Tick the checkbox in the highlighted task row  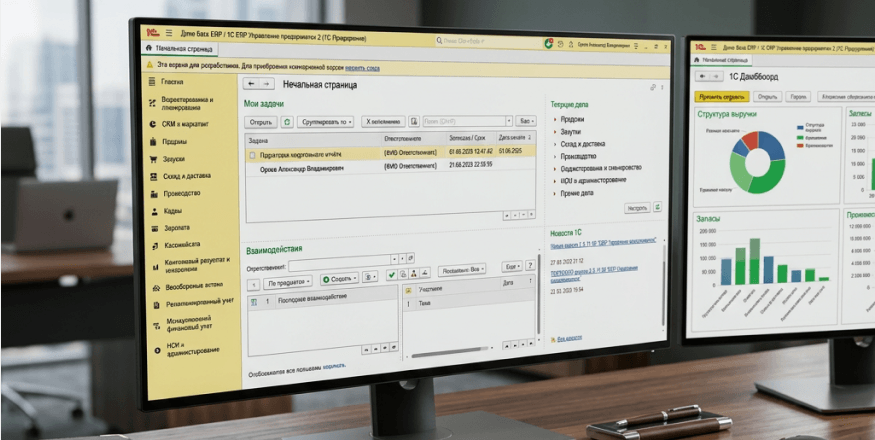253,155
